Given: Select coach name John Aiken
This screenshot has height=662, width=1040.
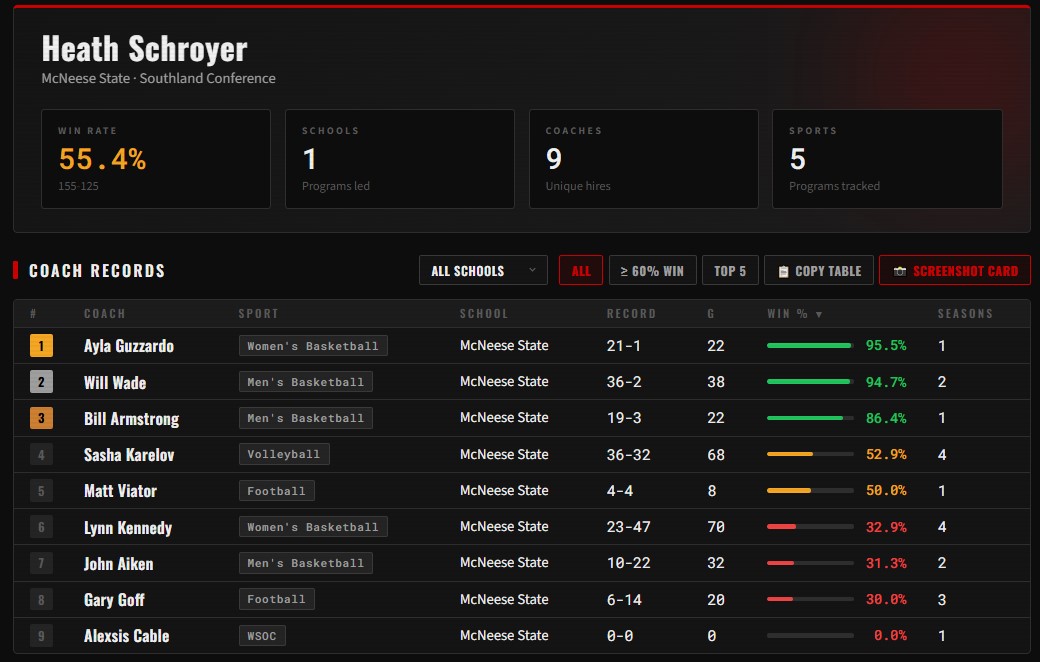Looking at the screenshot, I should [118, 563].
